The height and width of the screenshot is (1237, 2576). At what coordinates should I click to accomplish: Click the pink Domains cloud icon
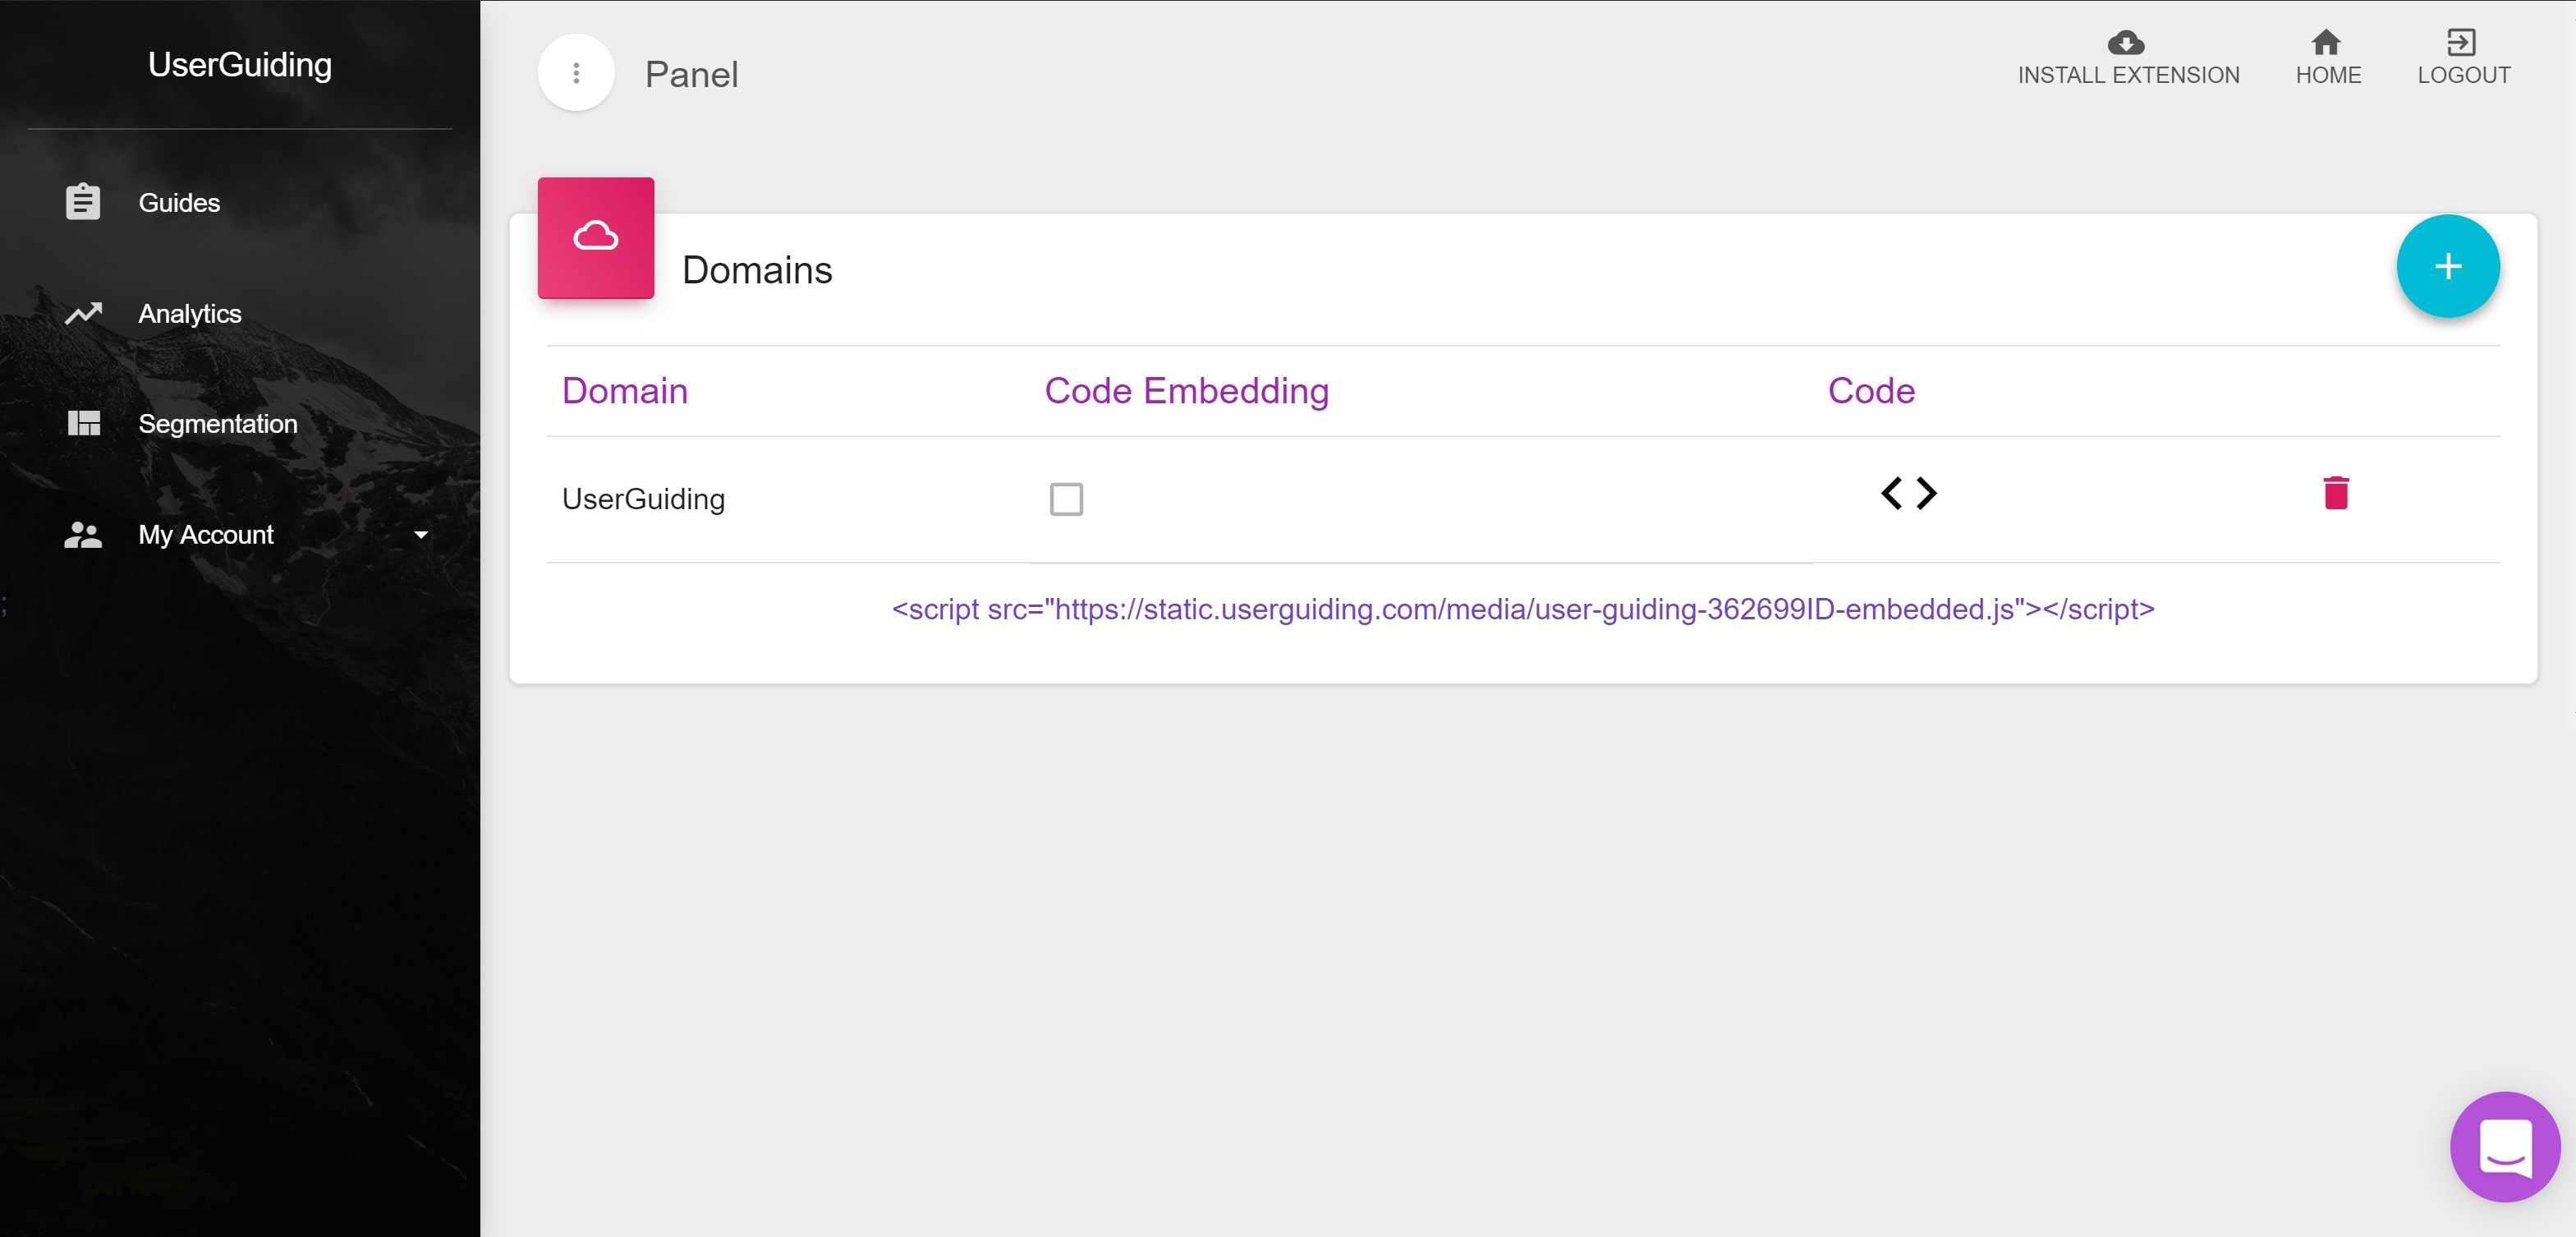coord(596,238)
